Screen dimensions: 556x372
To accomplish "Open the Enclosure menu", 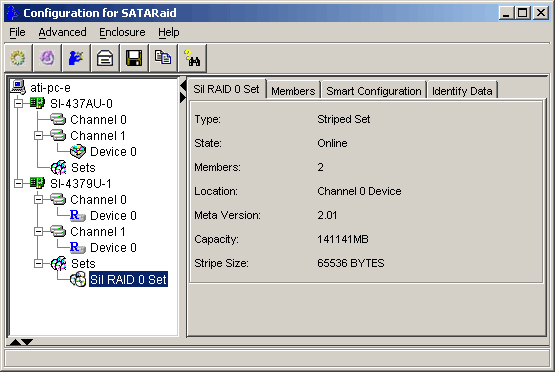I will click(122, 32).
